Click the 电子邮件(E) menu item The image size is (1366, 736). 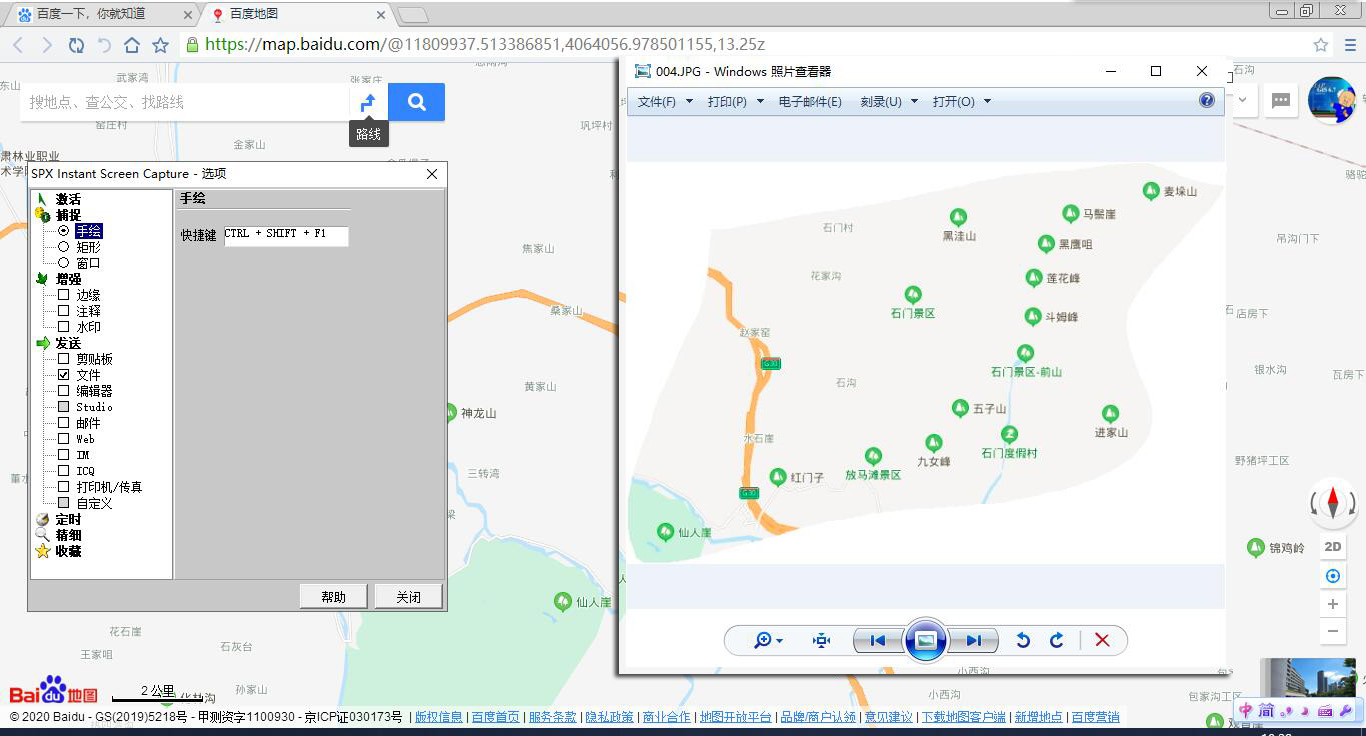tap(810, 102)
